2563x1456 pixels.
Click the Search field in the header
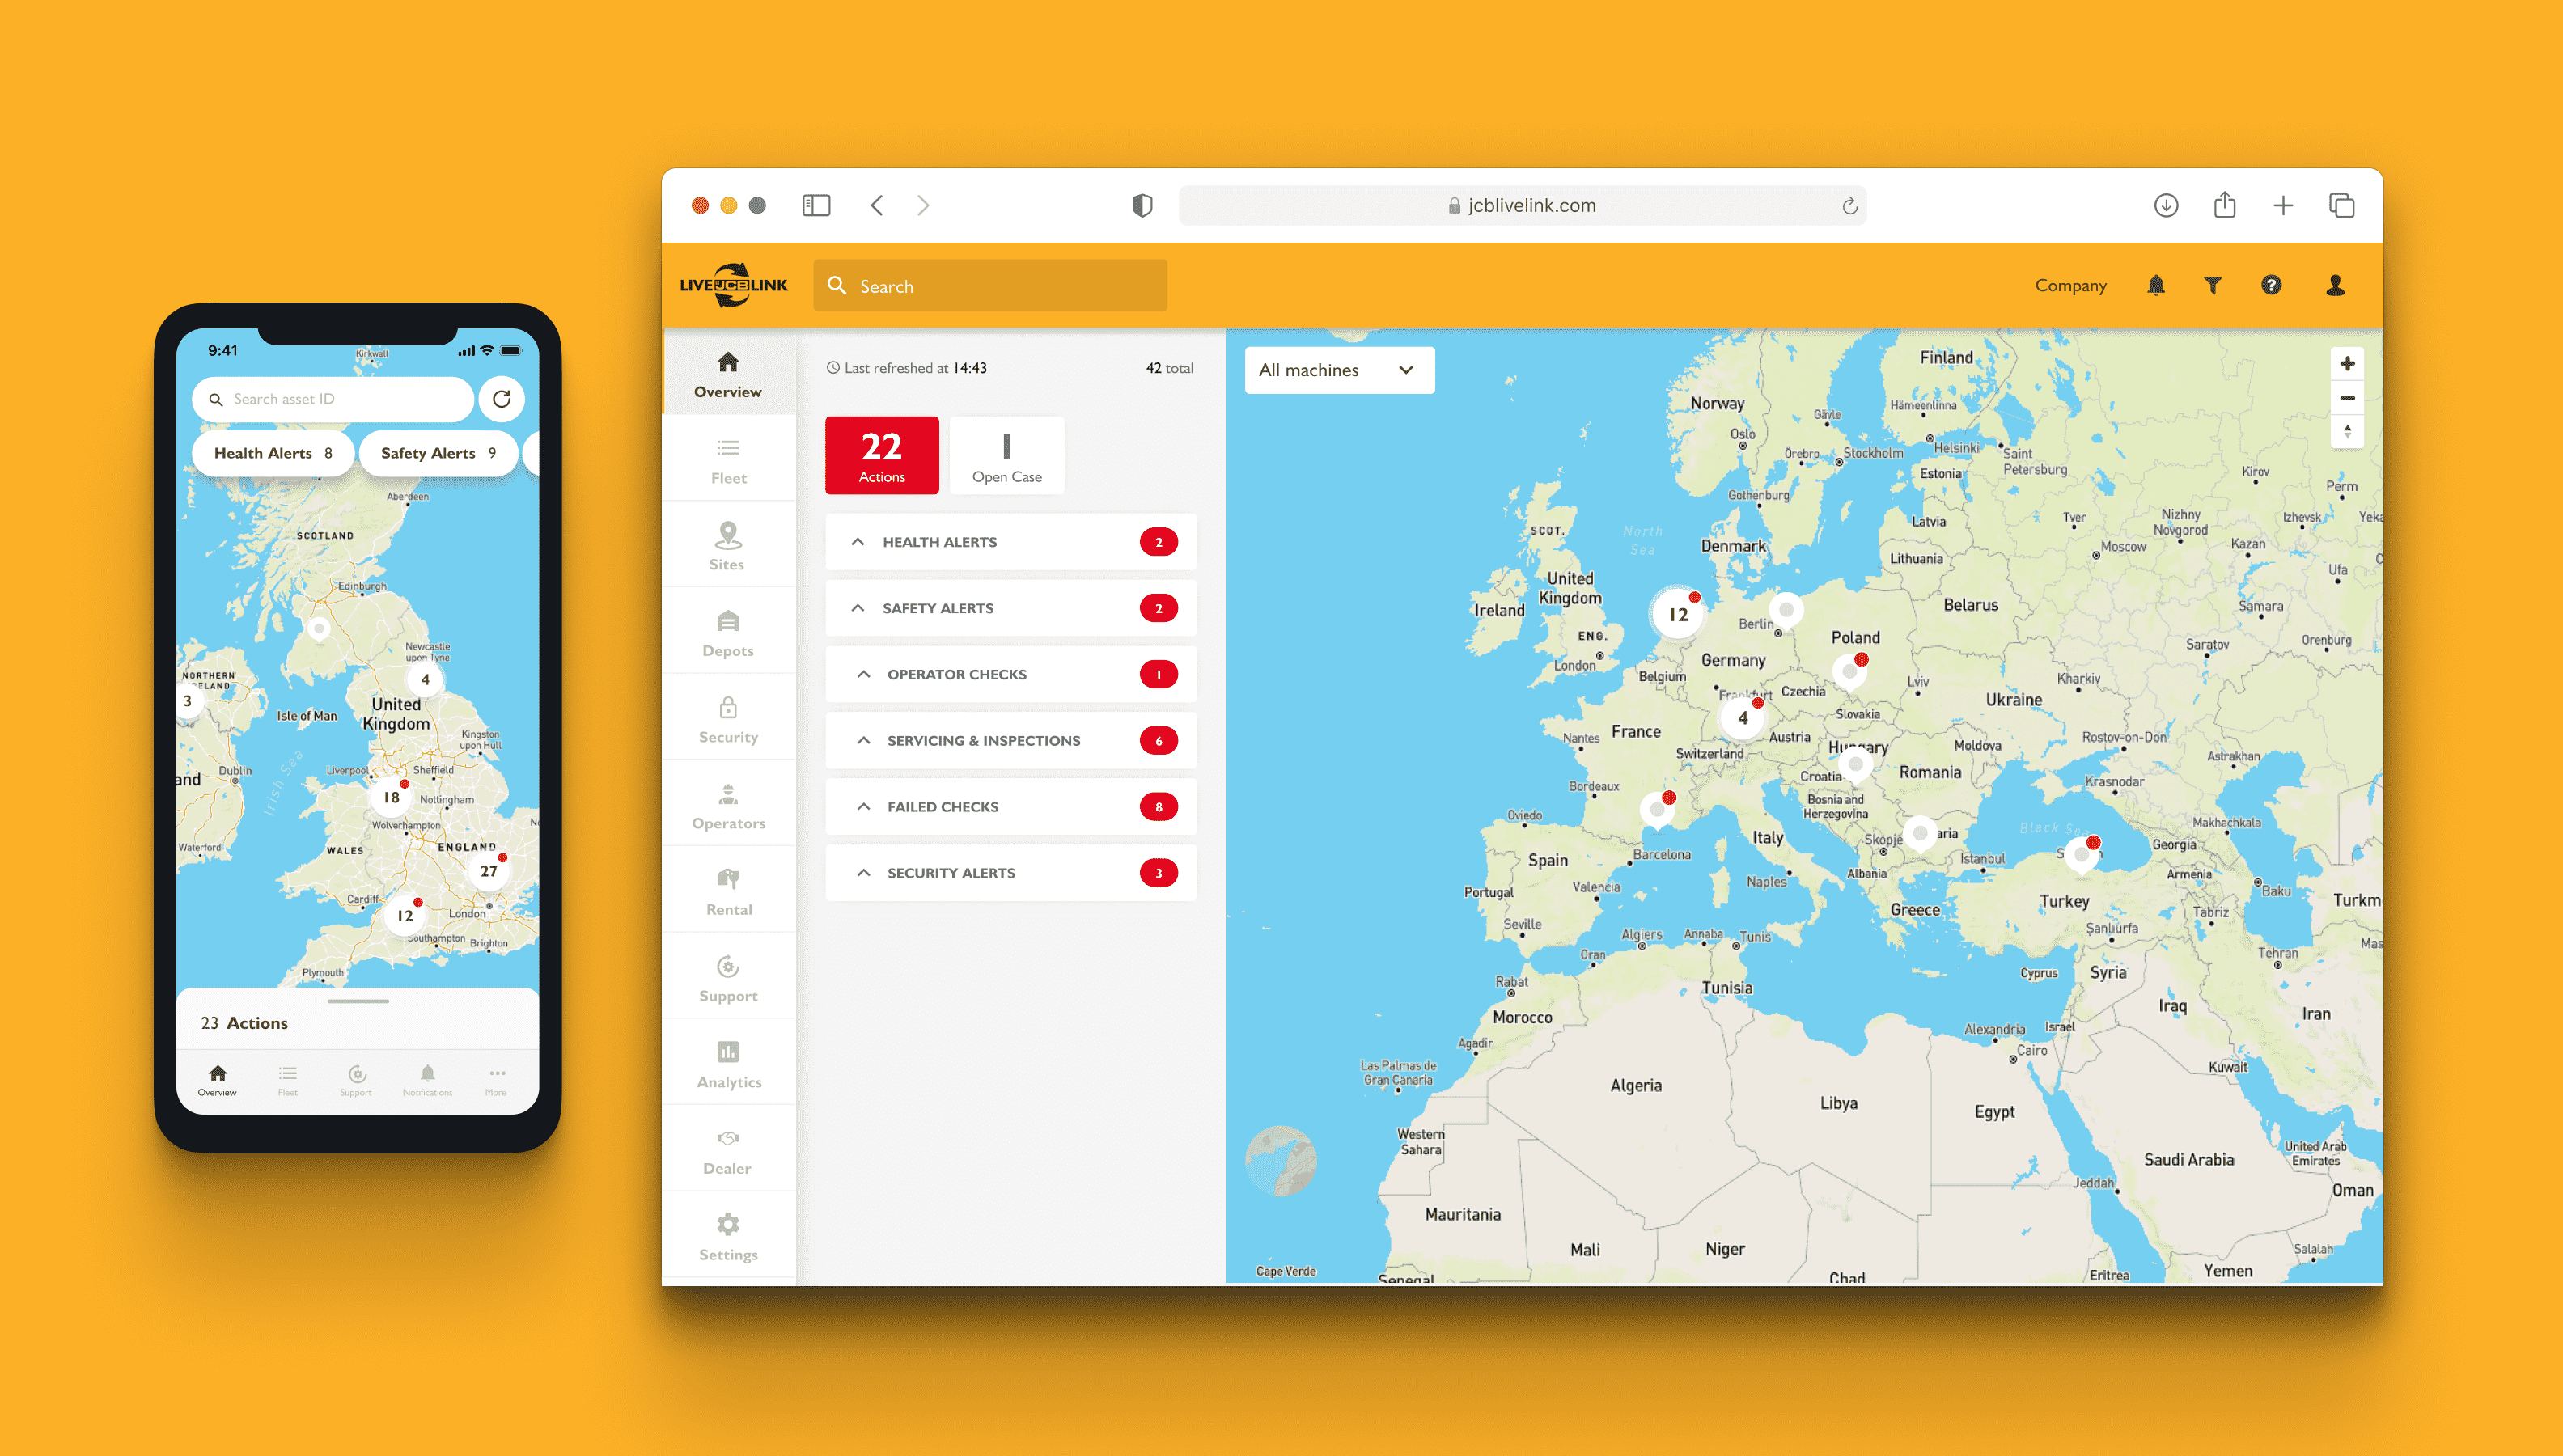[990, 286]
